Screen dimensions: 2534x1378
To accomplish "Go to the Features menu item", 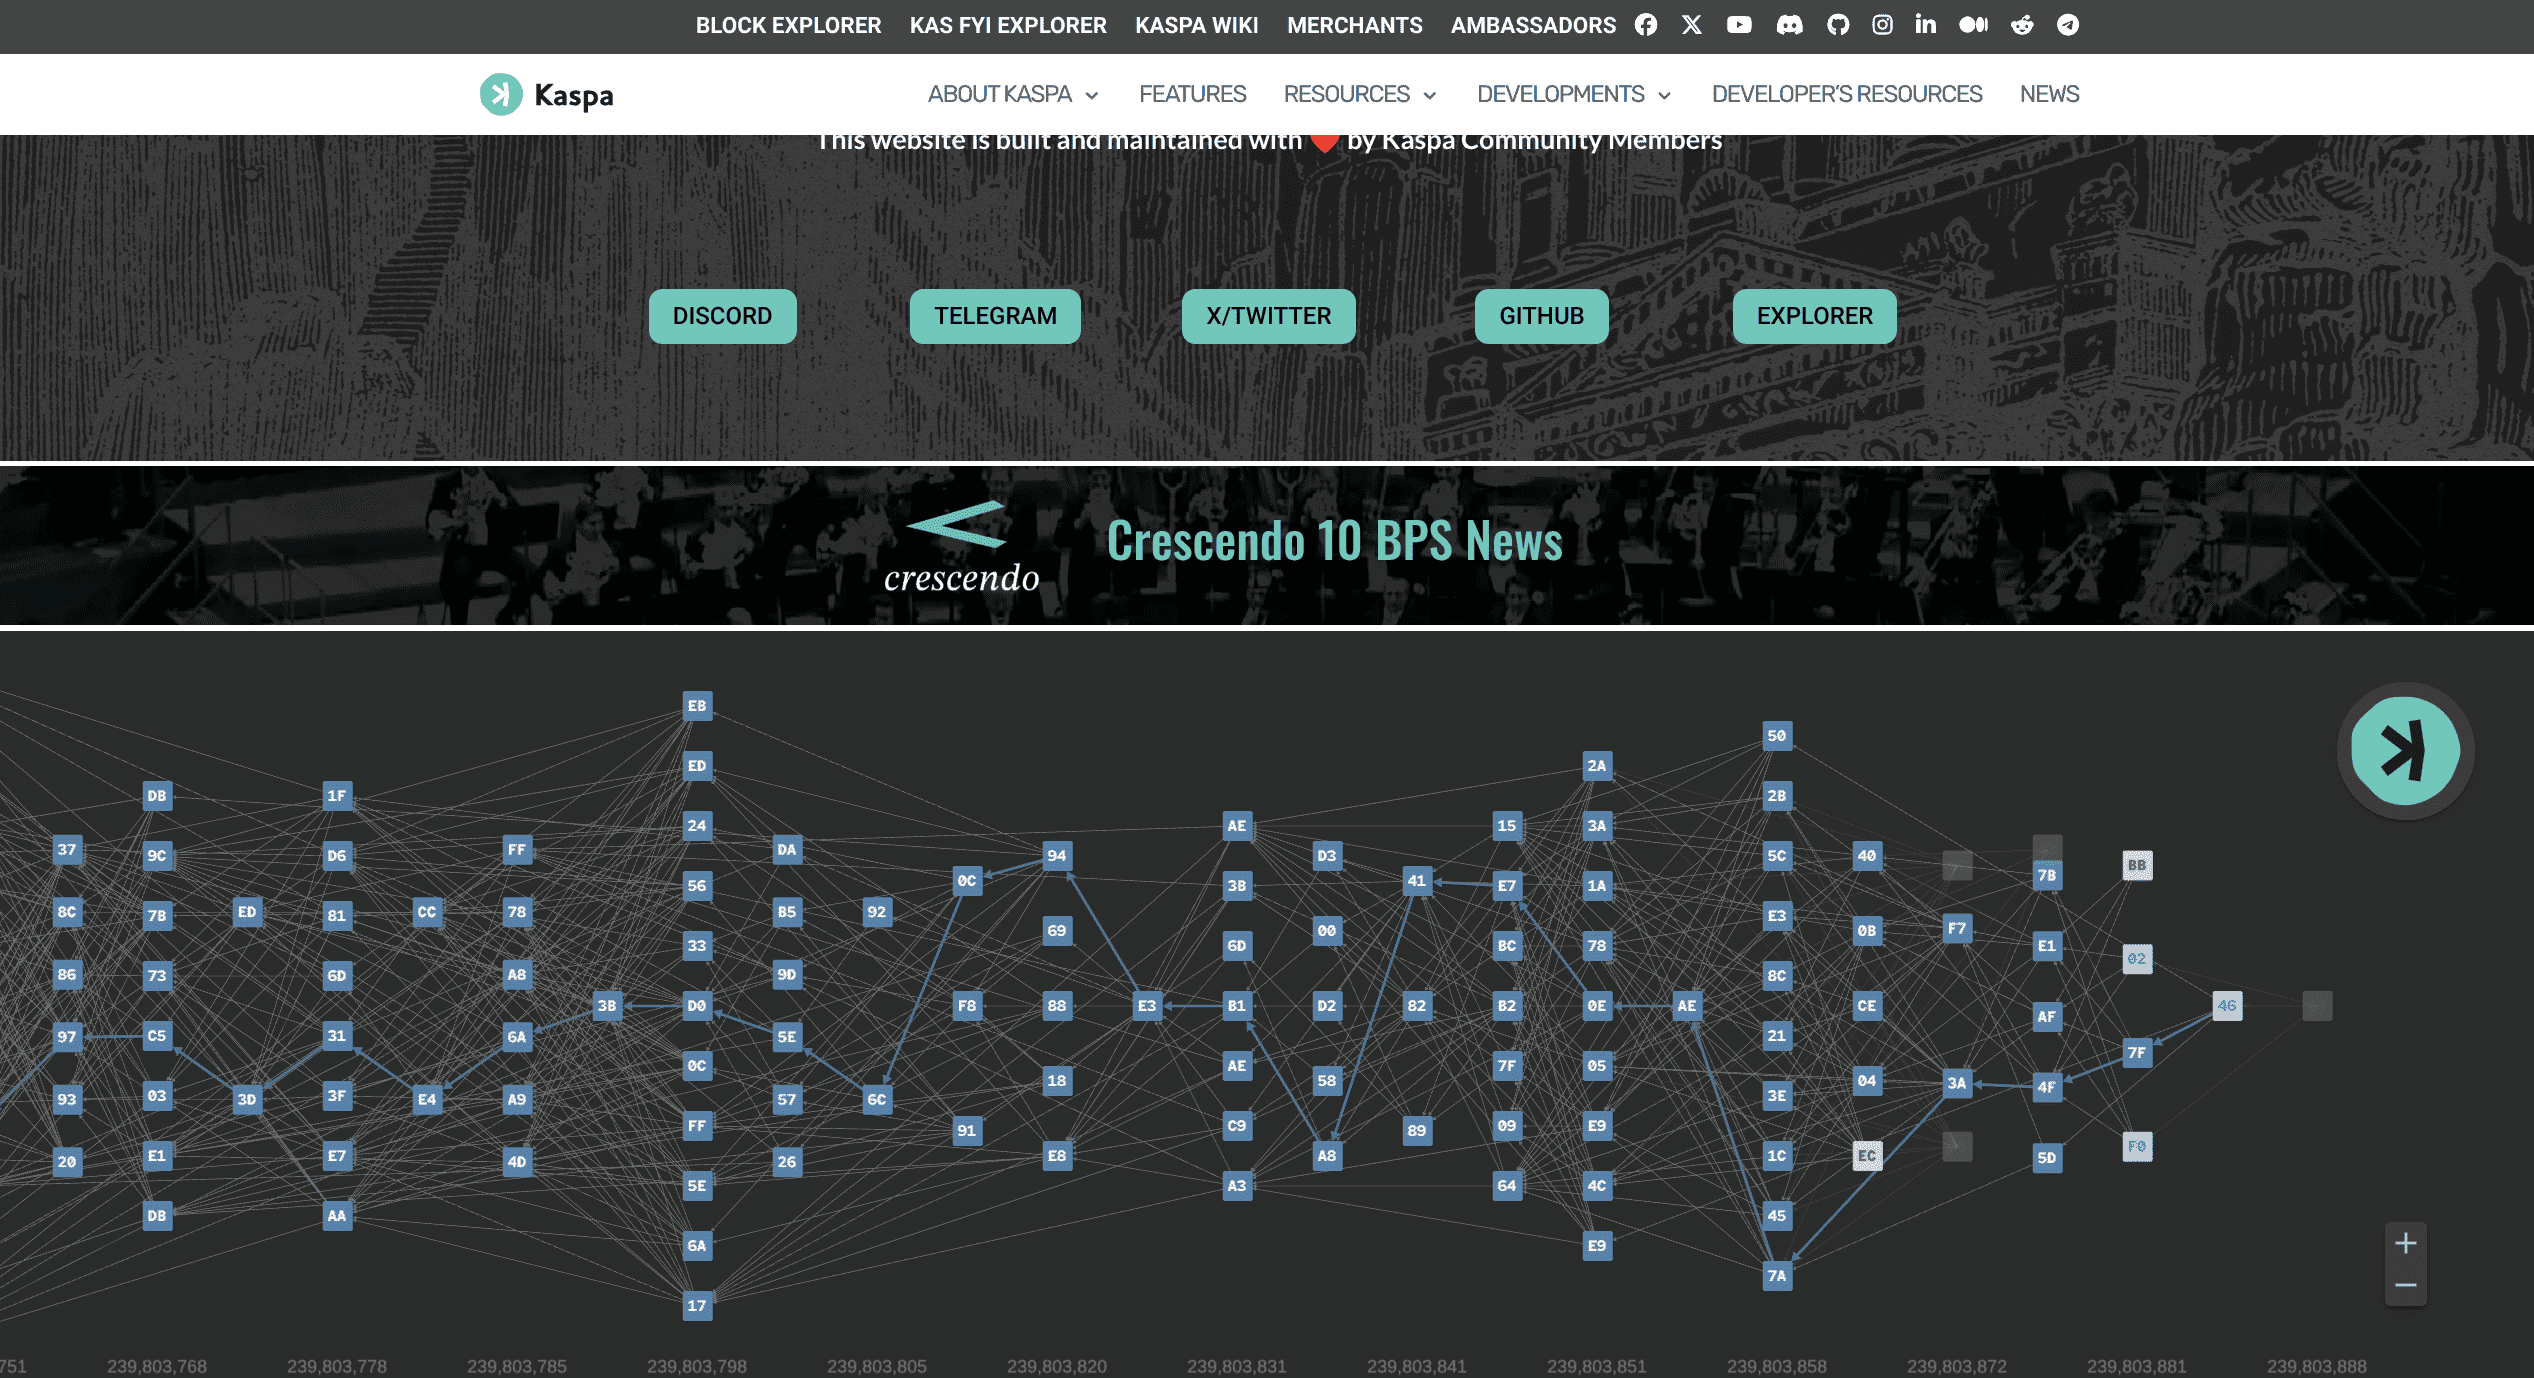I will [x=1192, y=94].
